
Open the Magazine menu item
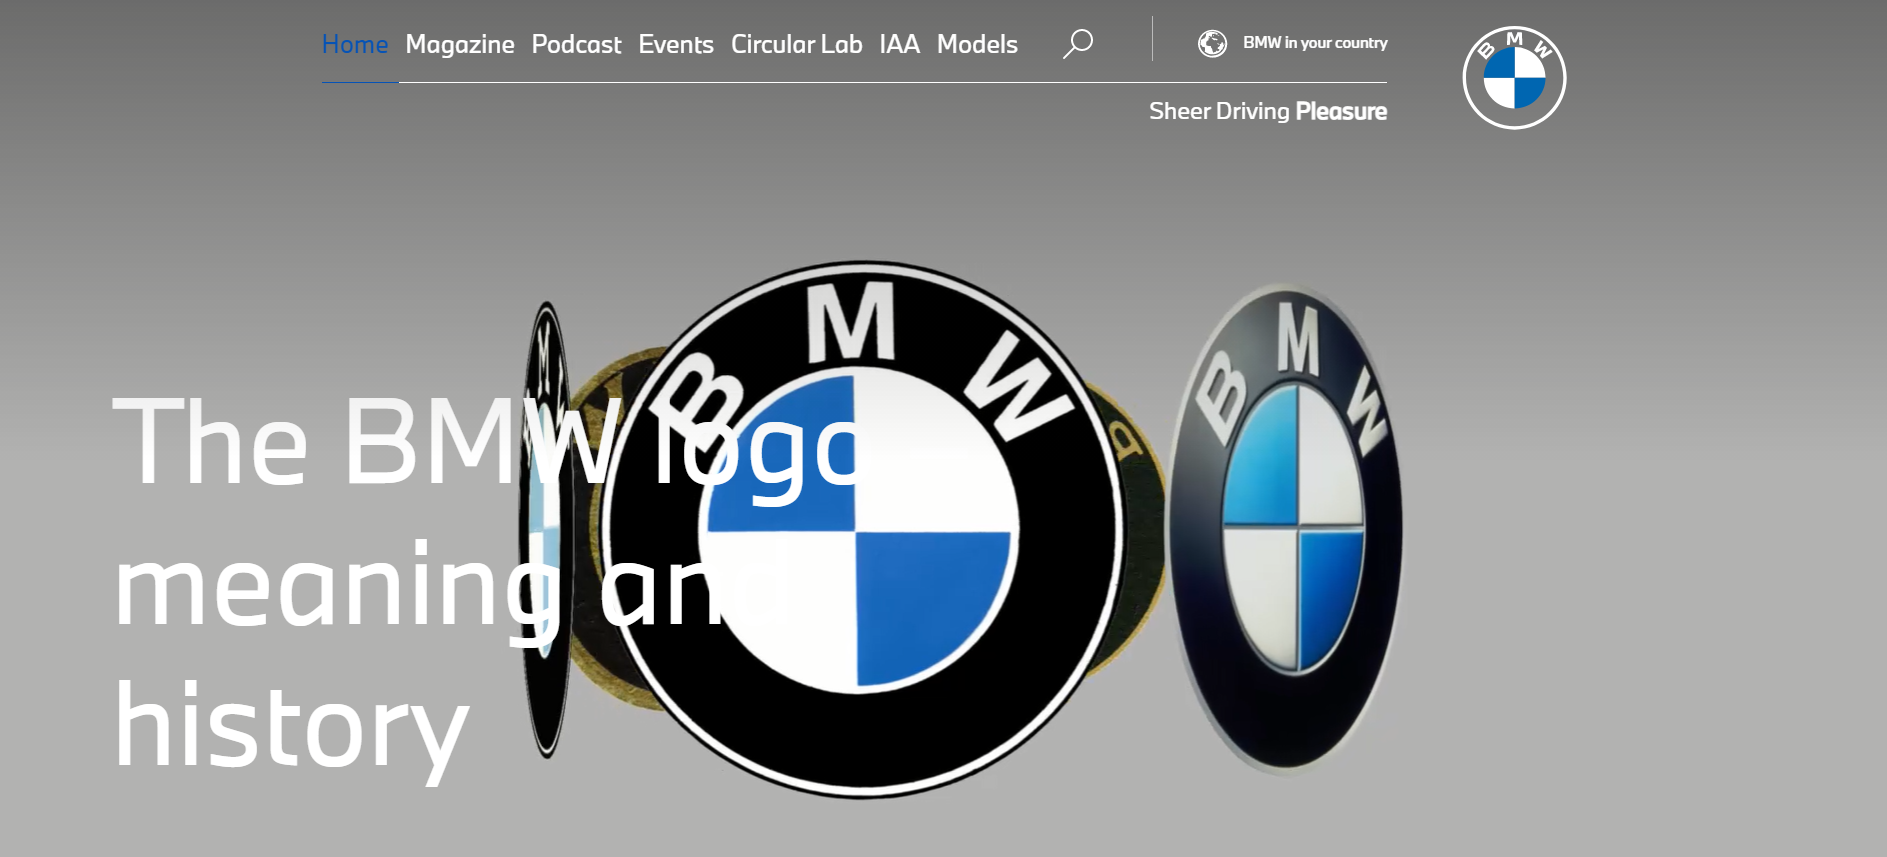click(460, 45)
